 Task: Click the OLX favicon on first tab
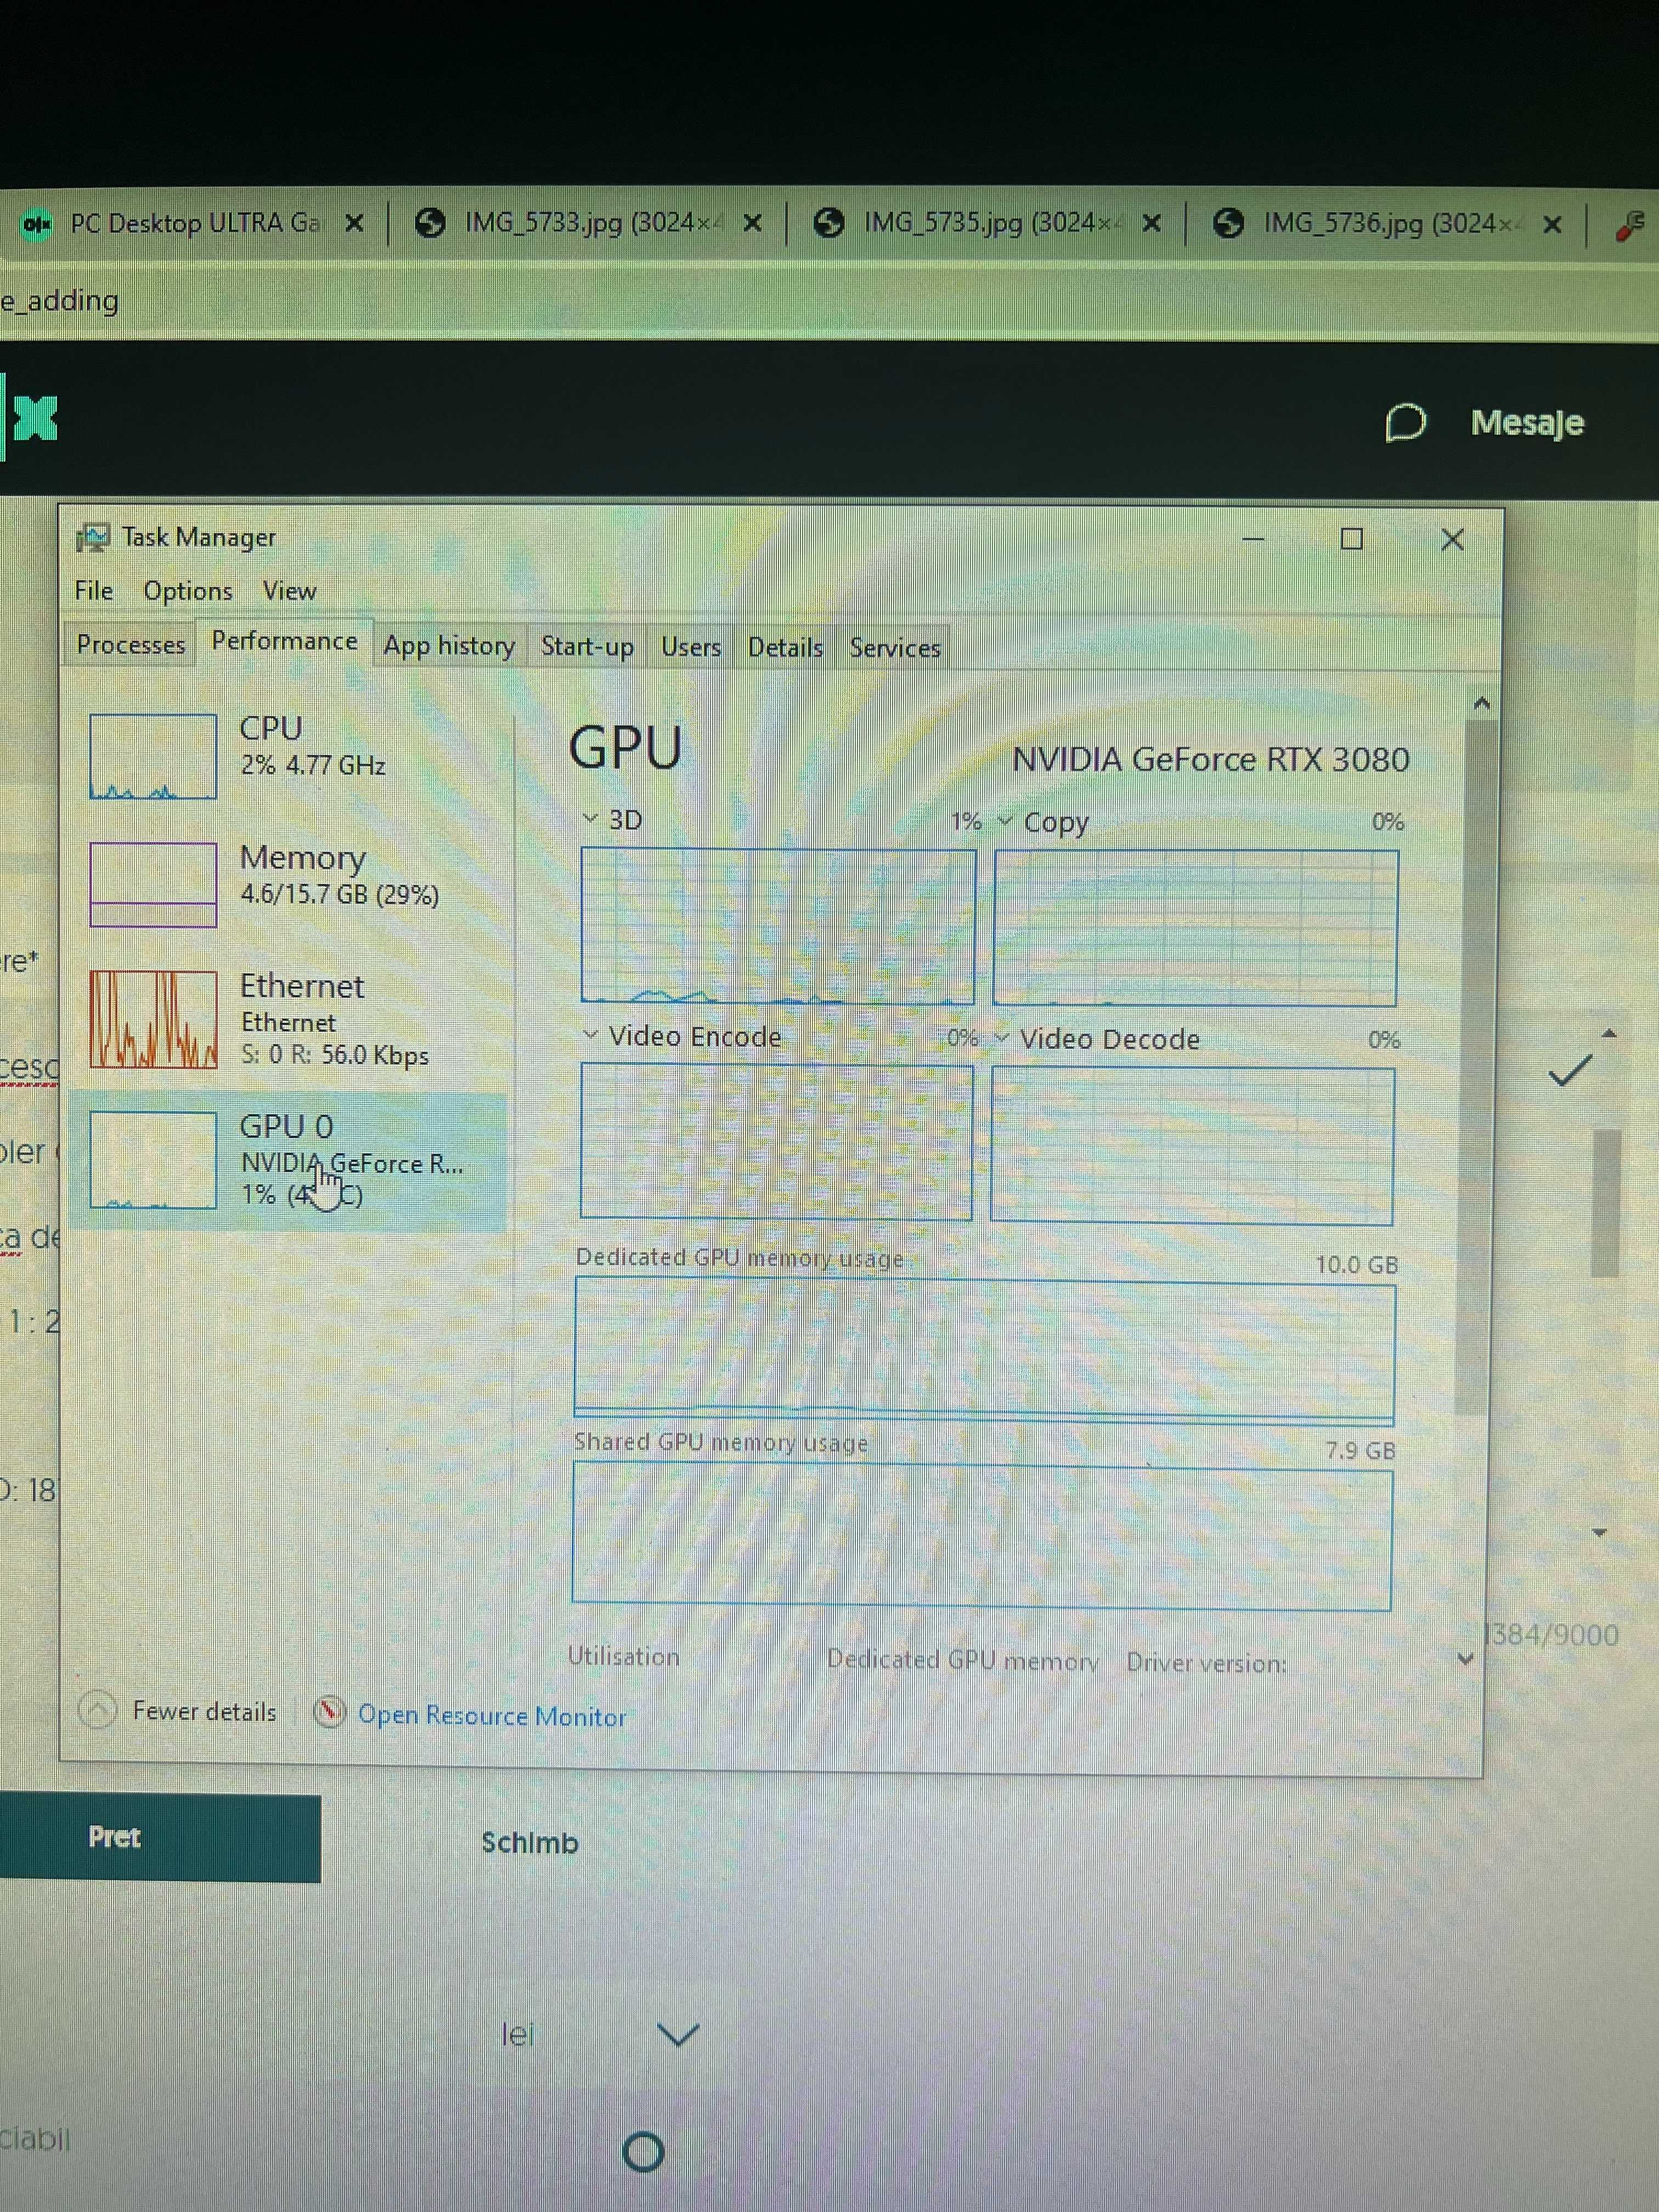click(x=37, y=224)
